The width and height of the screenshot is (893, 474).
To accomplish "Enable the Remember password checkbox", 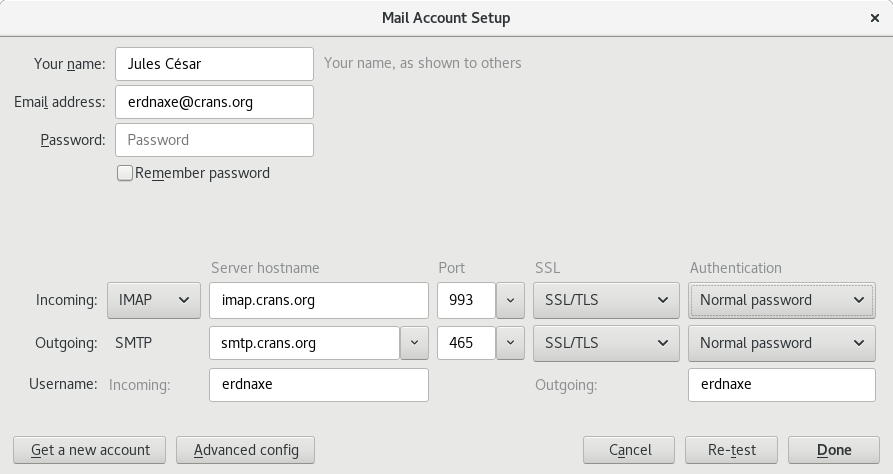I will [125, 173].
